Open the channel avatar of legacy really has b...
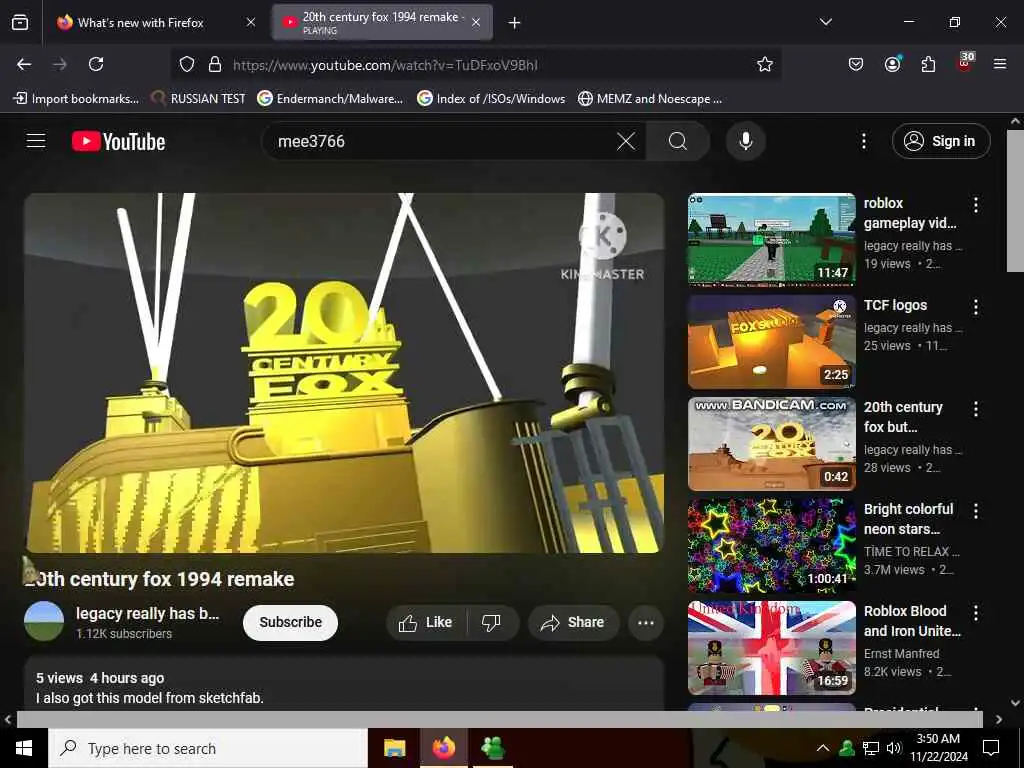This screenshot has height=768, width=1024. click(x=44, y=621)
